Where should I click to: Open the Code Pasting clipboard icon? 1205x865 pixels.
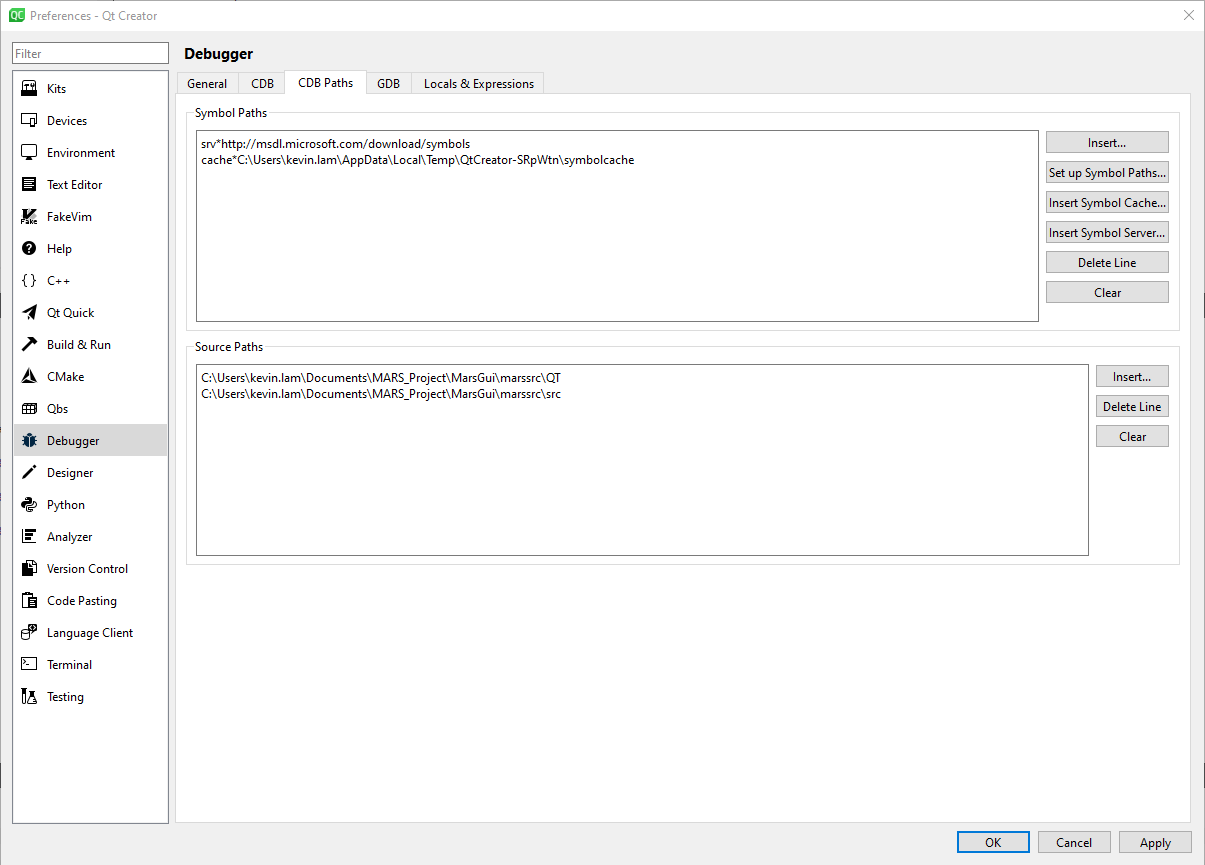(29, 601)
